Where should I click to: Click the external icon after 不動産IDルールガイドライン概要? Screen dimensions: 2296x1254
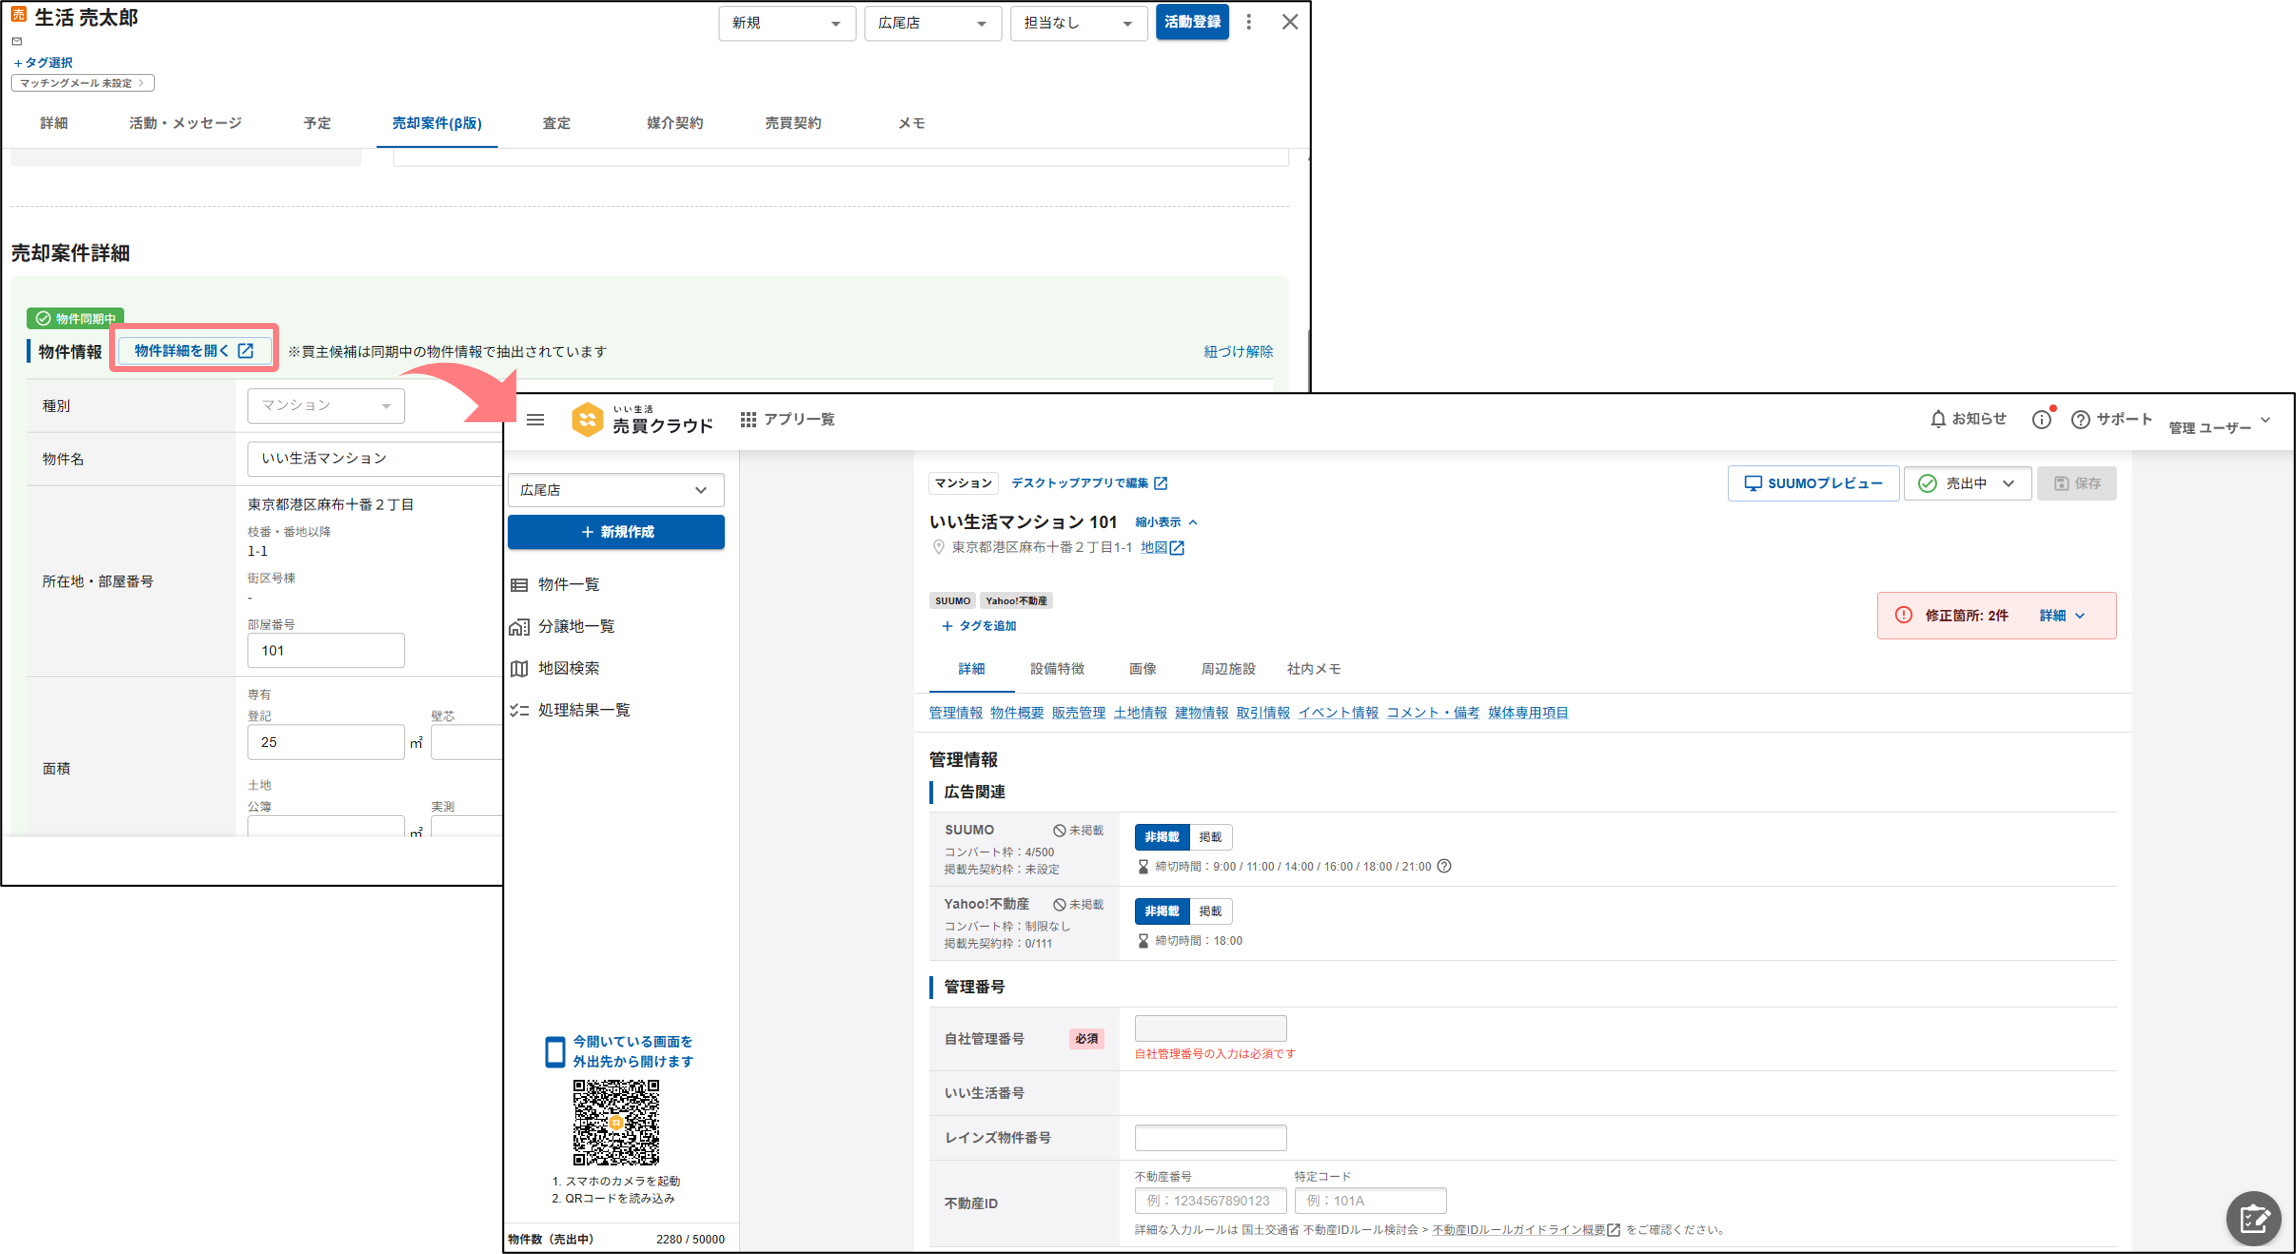(1613, 1230)
